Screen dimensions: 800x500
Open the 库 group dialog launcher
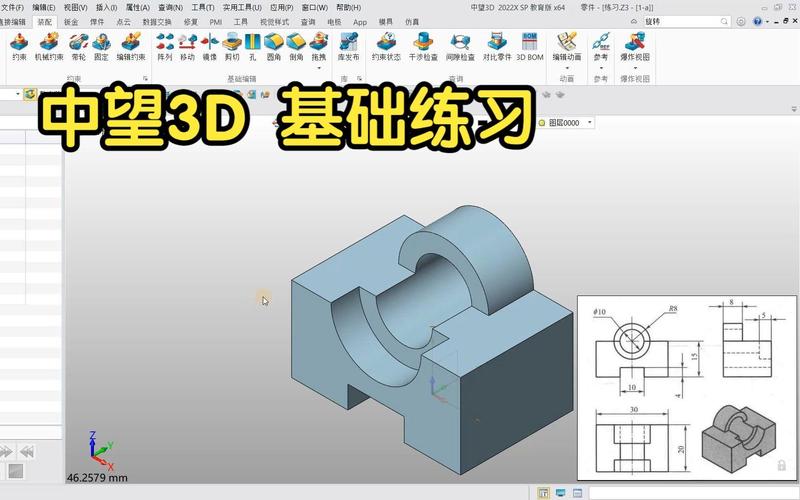click(359, 79)
